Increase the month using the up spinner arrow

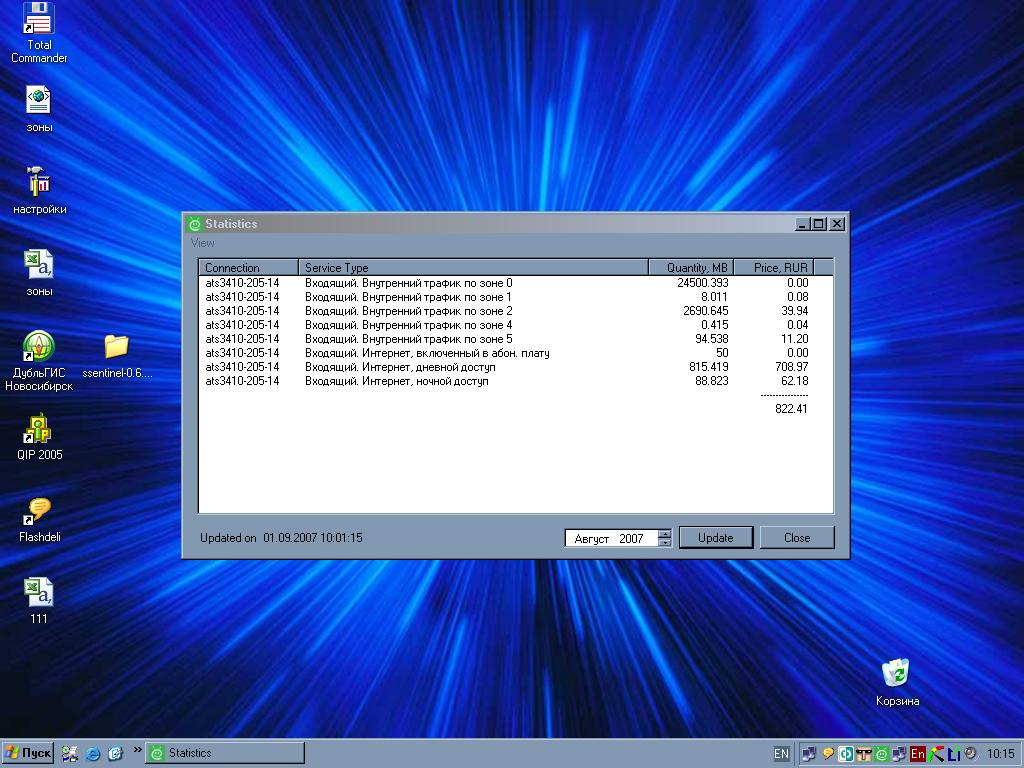(x=665, y=533)
